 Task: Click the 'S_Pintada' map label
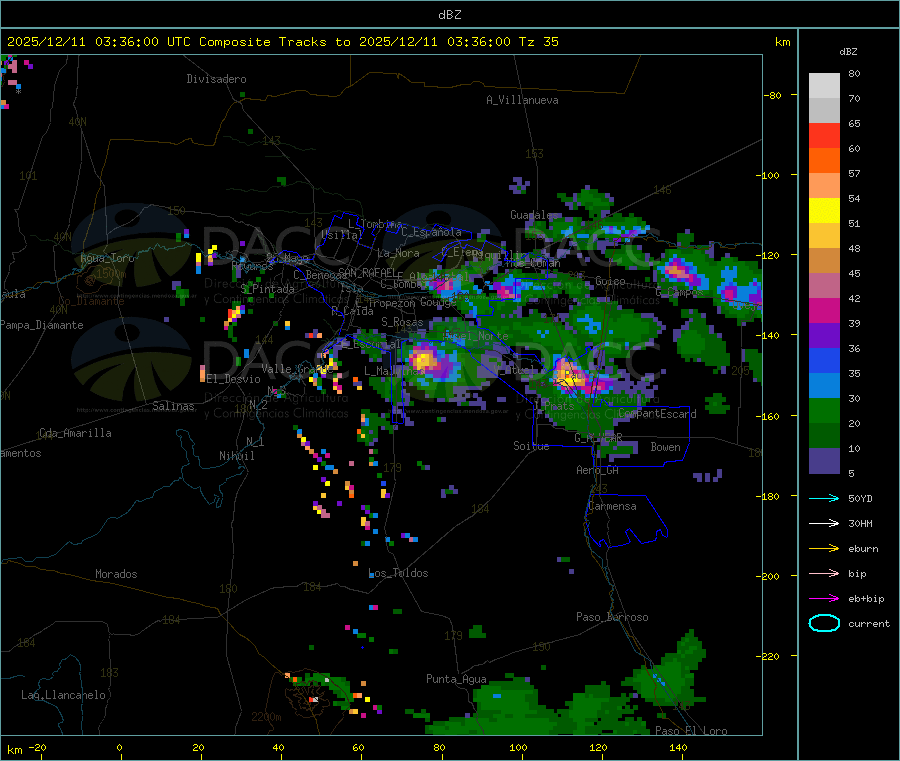pos(267,289)
